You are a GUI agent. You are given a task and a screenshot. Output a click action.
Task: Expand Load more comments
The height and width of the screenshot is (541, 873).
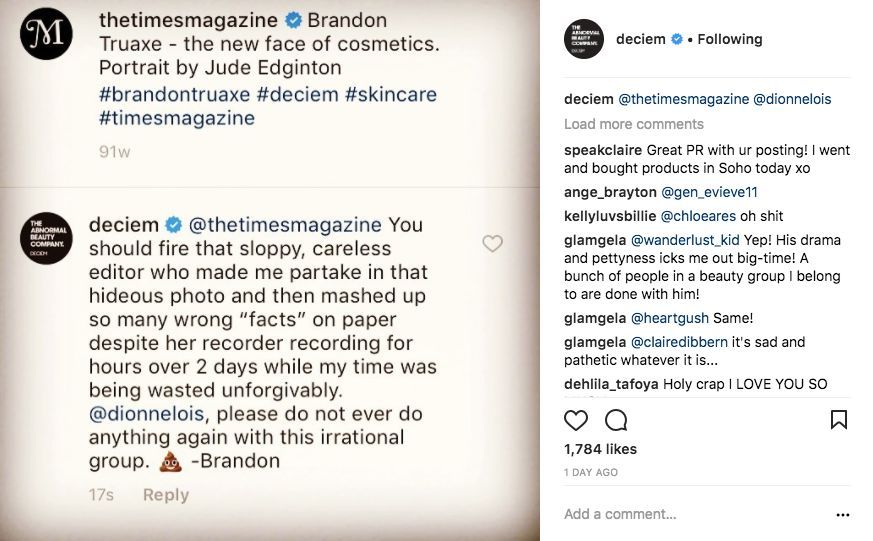point(633,124)
